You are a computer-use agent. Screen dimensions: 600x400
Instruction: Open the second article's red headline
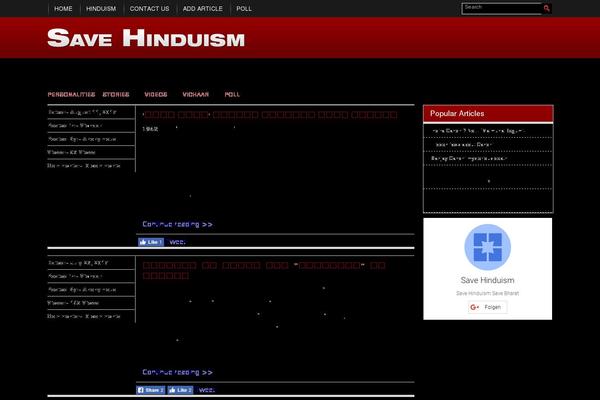click(264, 270)
